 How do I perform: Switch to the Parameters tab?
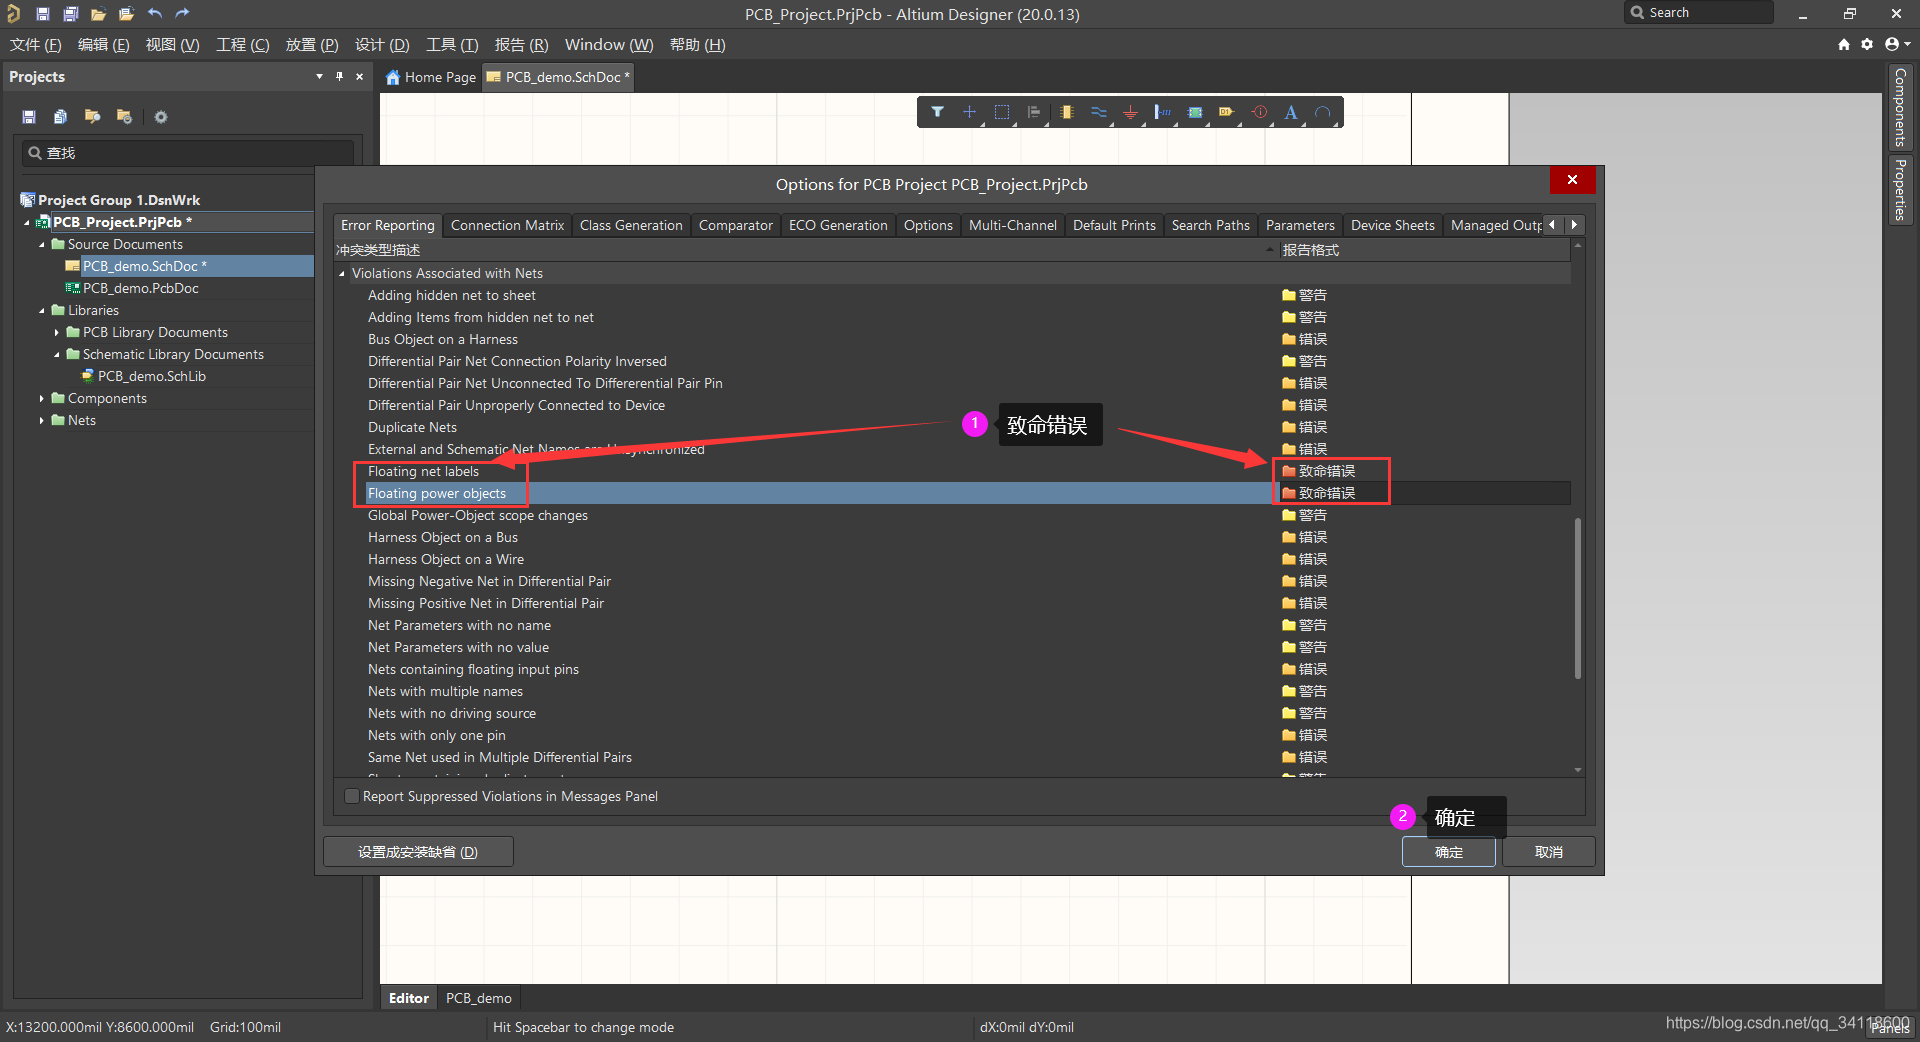tap(1300, 225)
